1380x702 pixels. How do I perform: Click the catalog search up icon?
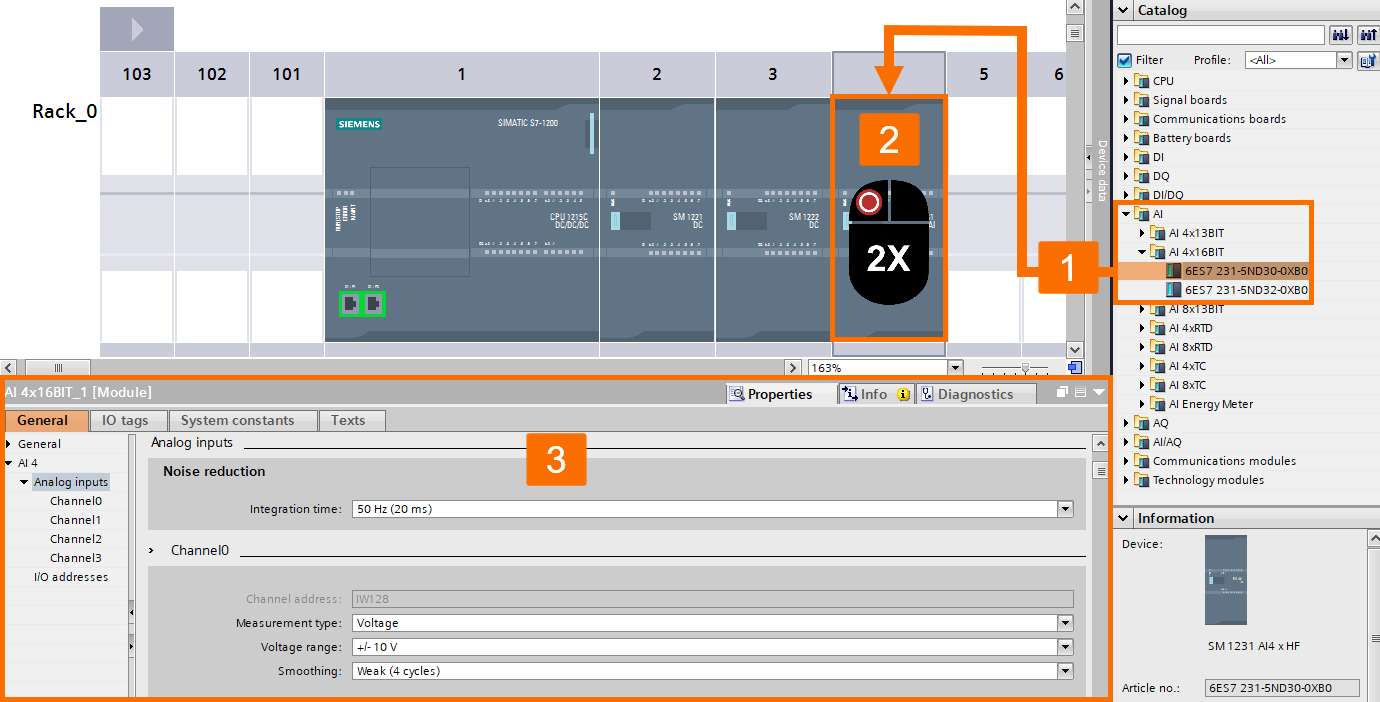1367,35
